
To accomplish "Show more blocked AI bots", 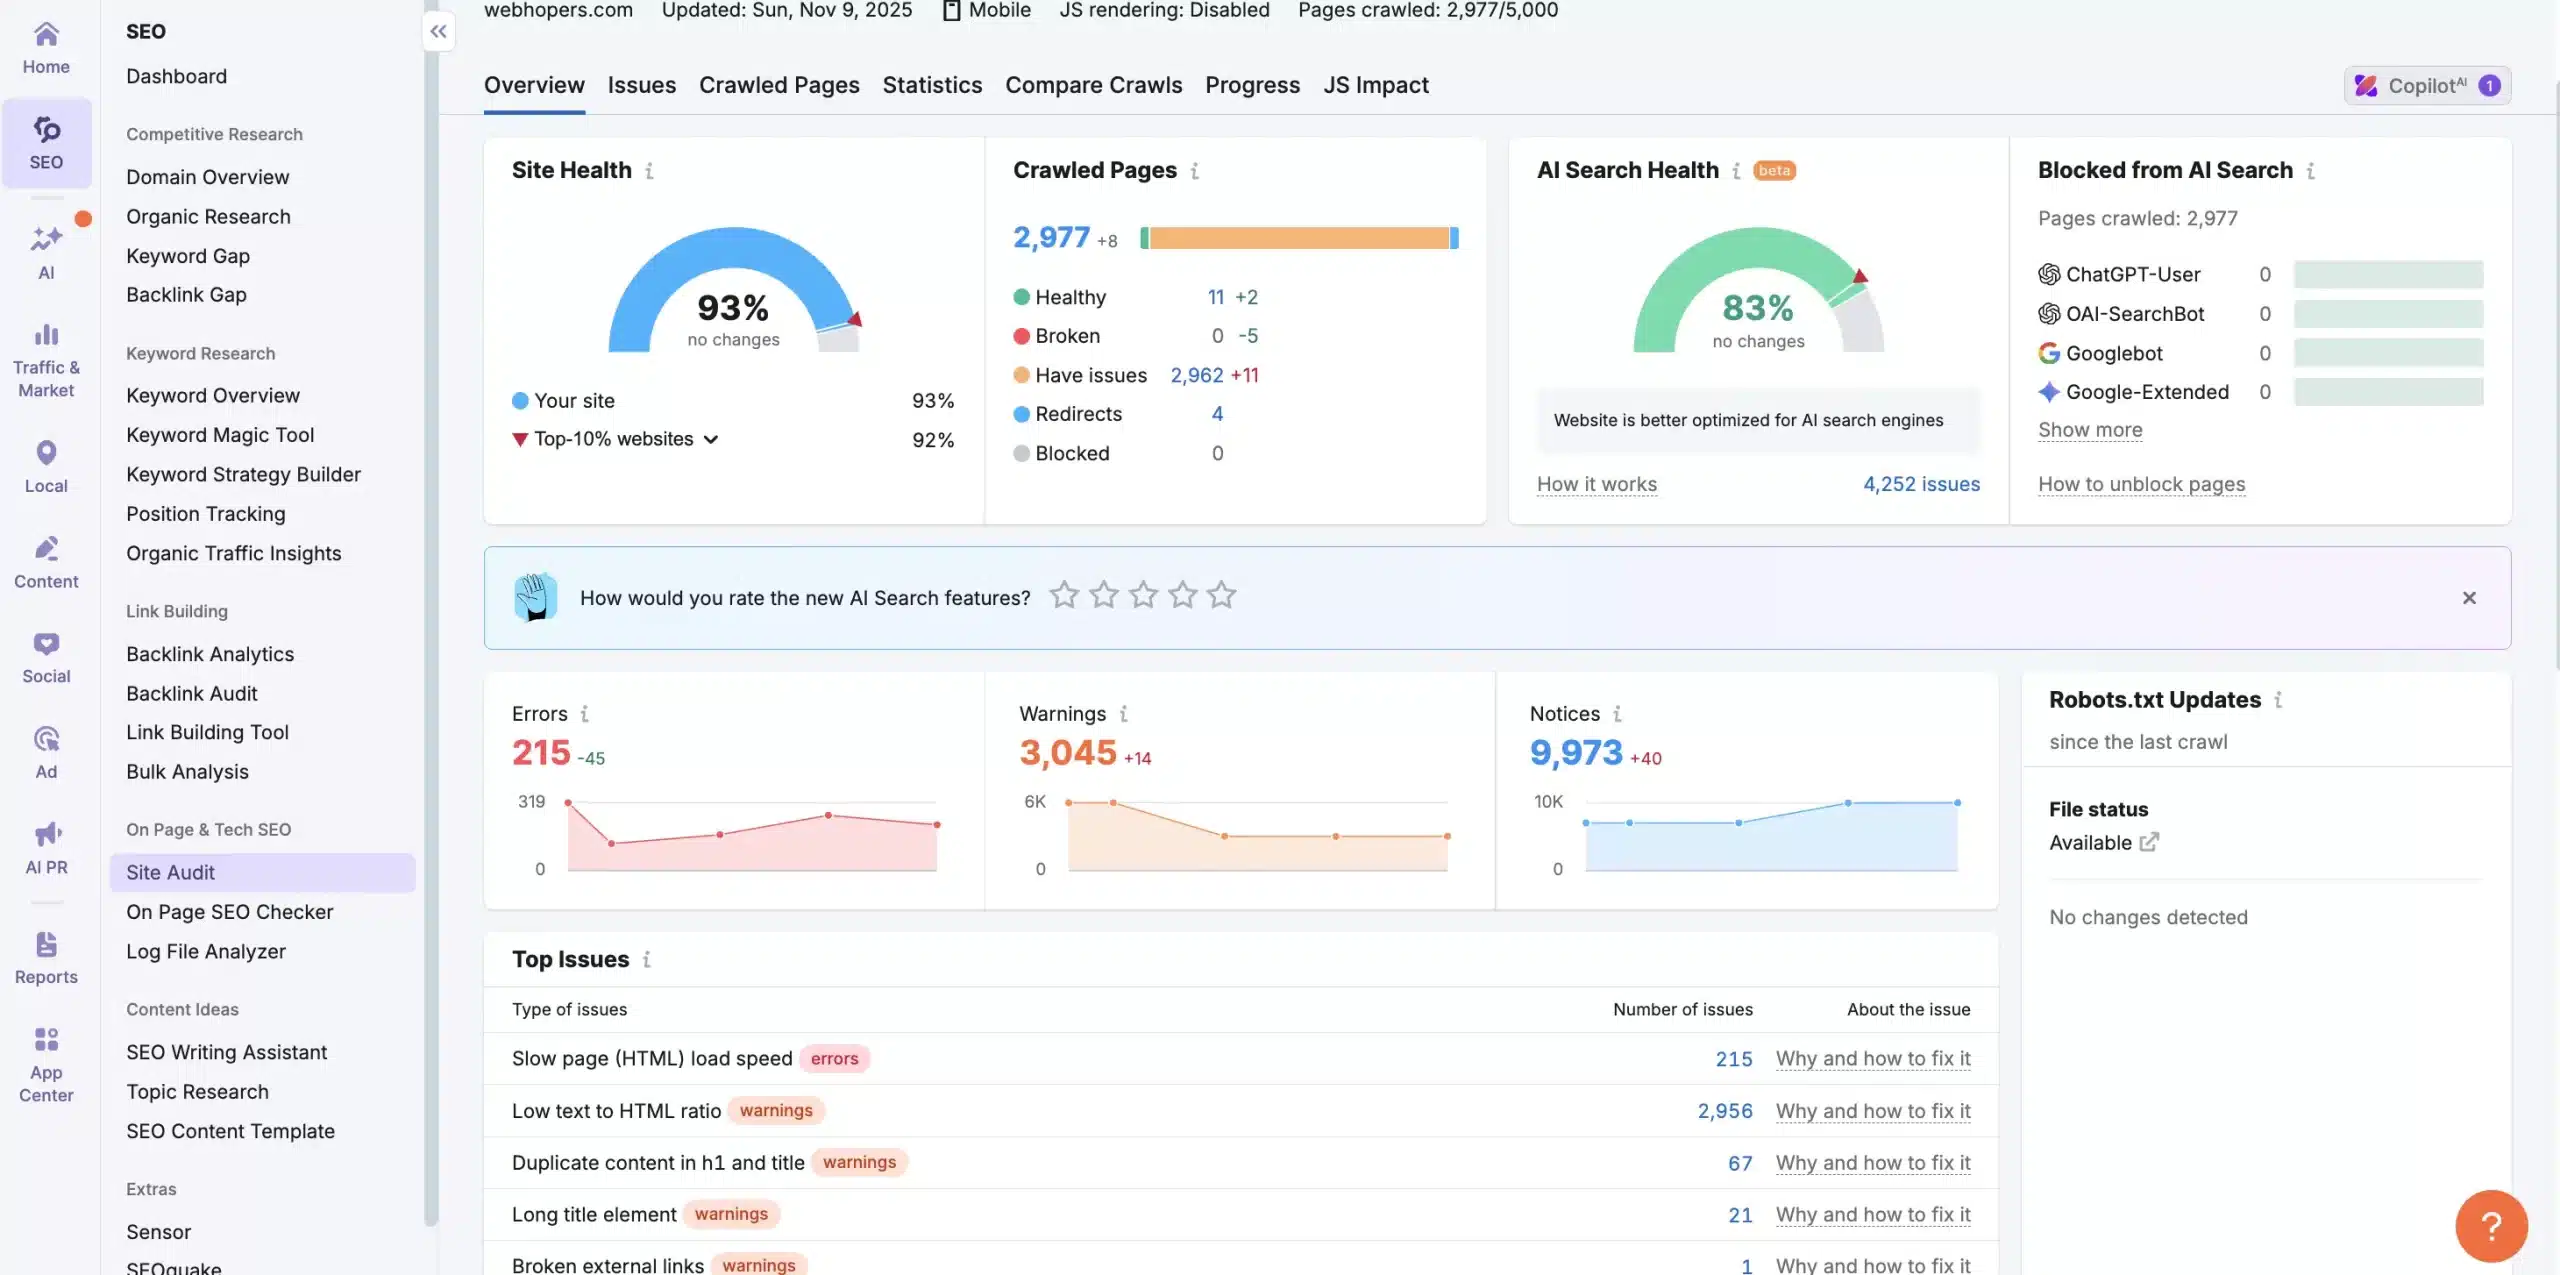I will (x=2090, y=430).
